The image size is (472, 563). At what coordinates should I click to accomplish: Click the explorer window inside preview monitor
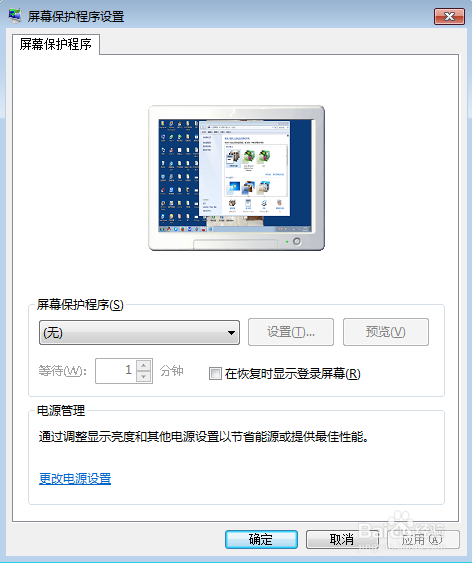click(x=244, y=168)
